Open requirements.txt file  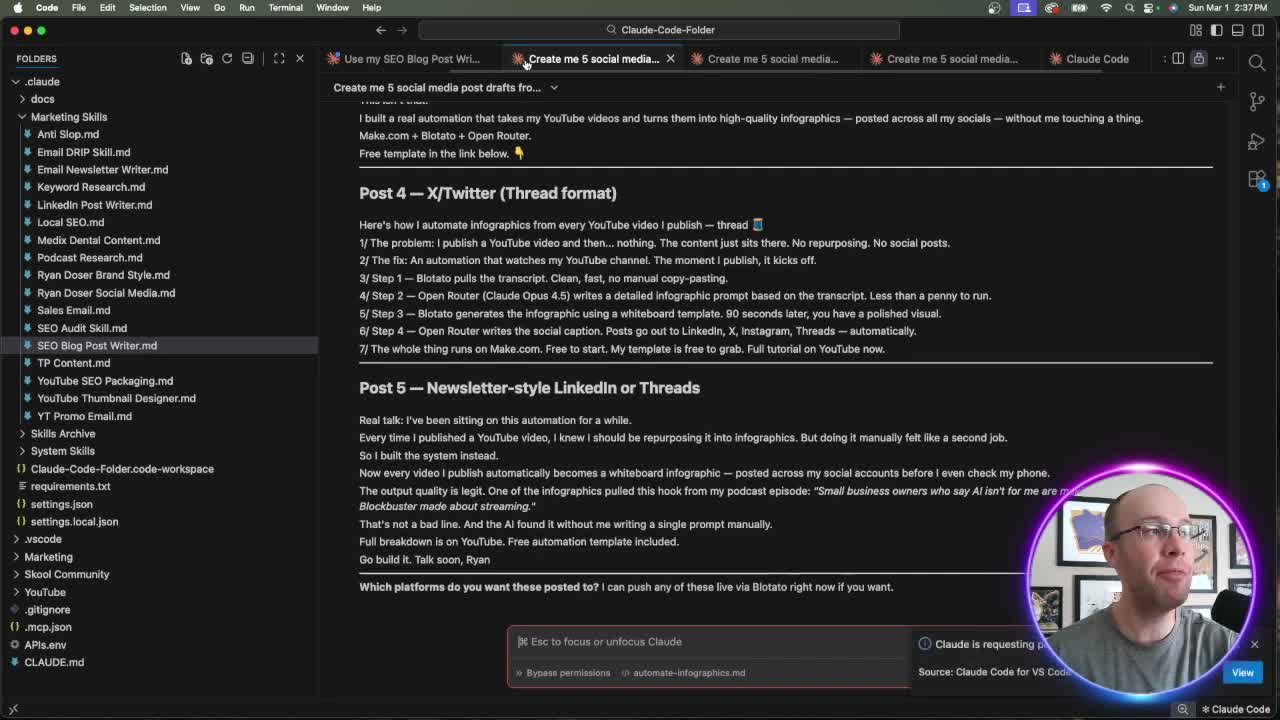[x=70, y=486]
